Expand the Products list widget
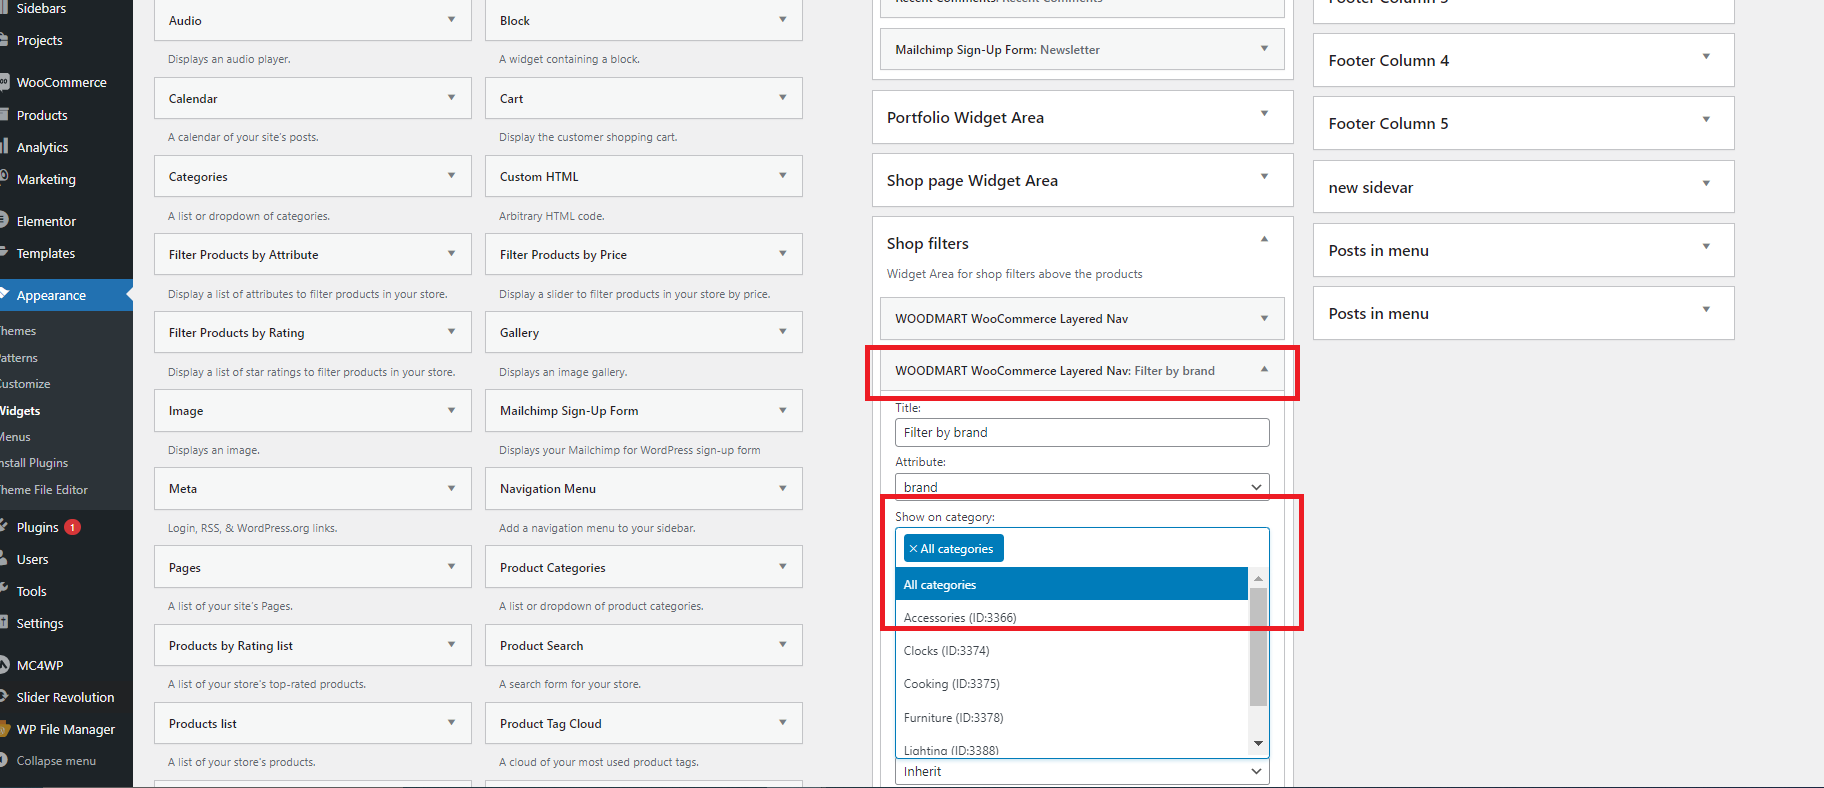Image resolution: width=1824 pixels, height=788 pixels. tap(451, 723)
